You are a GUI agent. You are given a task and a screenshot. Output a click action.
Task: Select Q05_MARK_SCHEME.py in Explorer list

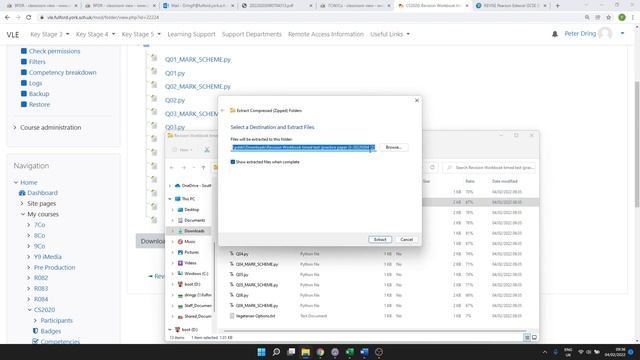click(256, 285)
